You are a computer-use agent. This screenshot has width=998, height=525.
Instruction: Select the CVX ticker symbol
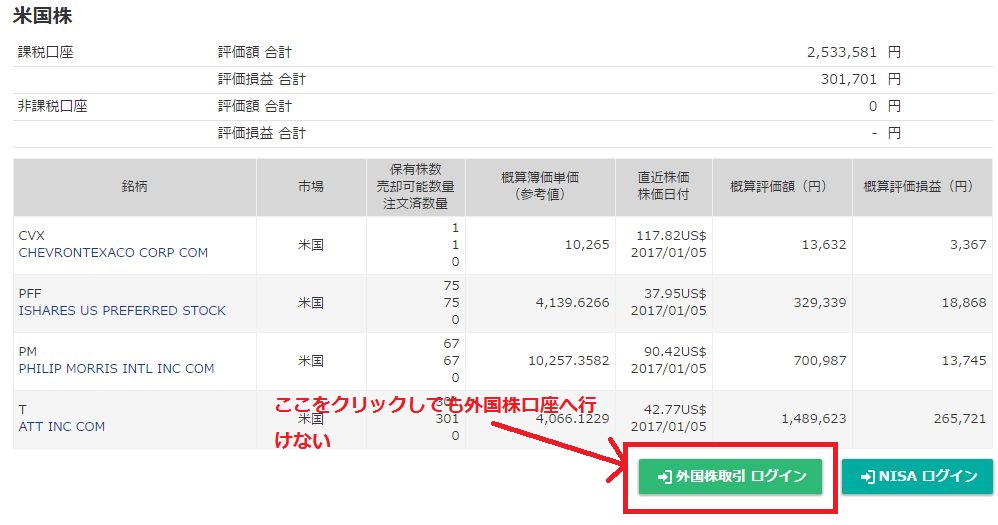point(32,235)
